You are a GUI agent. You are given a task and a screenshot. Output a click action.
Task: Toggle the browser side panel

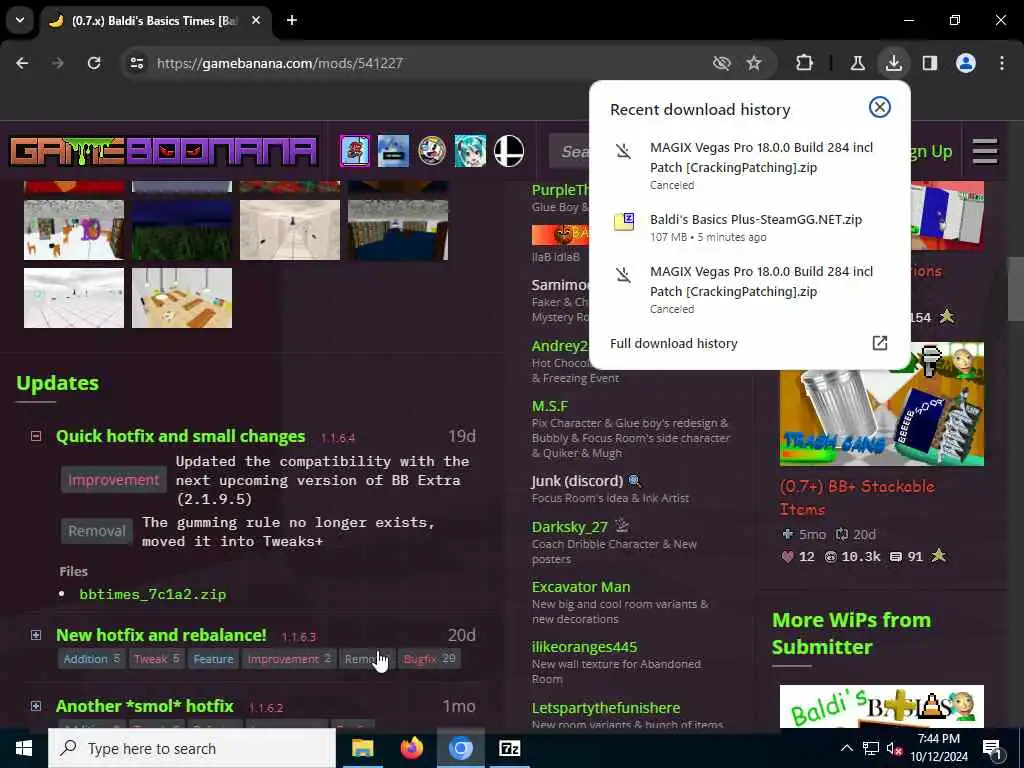(929, 63)
